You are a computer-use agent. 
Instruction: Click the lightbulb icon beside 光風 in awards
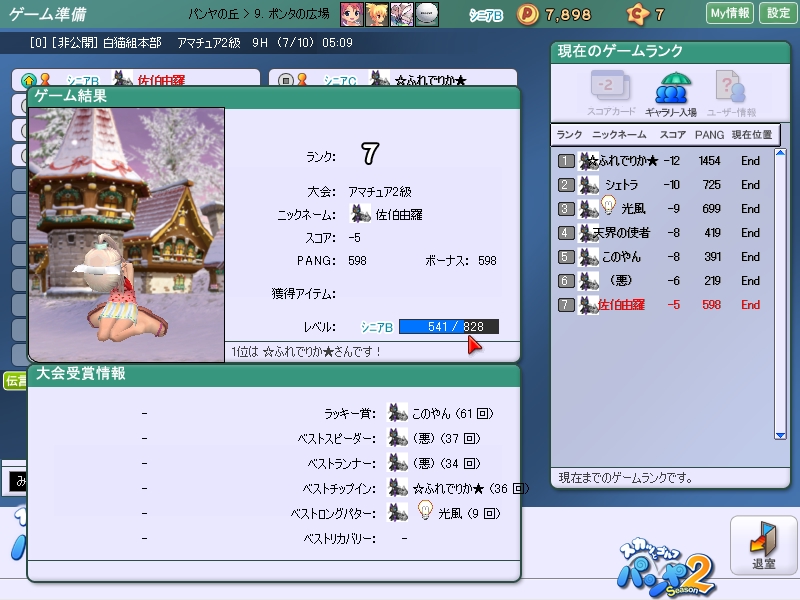pyautogui.click(x=425, y=510)
